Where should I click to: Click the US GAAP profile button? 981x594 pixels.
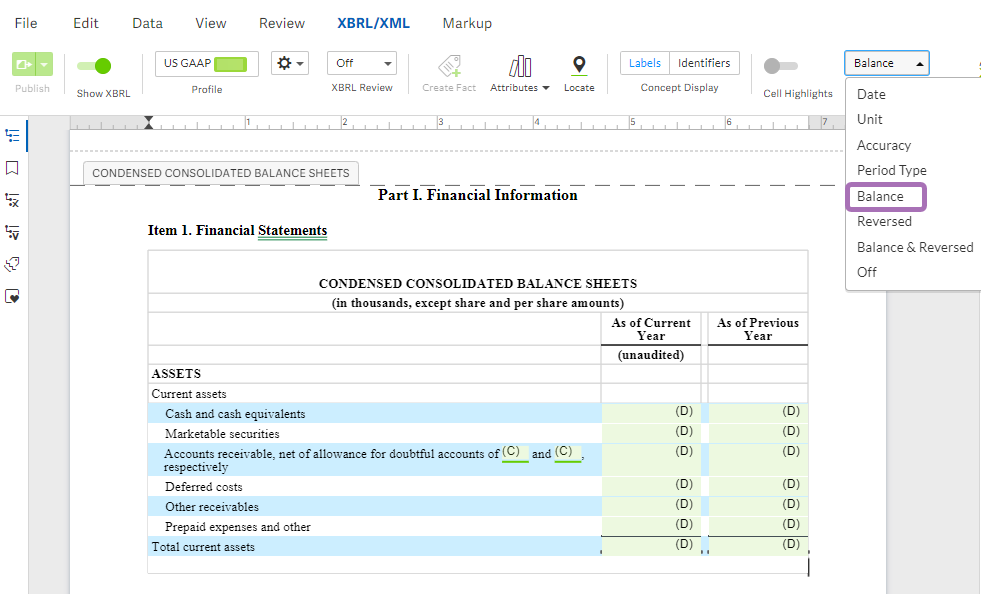(207, 63)
